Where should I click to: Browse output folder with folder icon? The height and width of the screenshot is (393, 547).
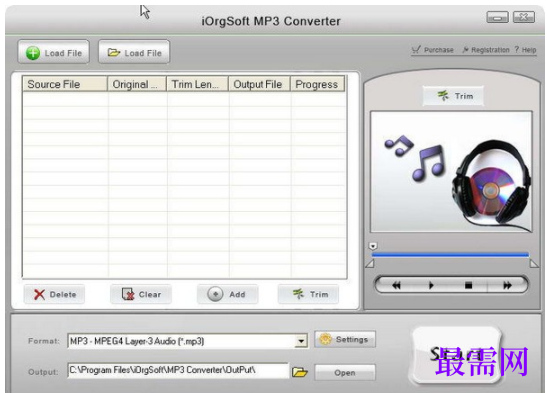tap(300, 372)
